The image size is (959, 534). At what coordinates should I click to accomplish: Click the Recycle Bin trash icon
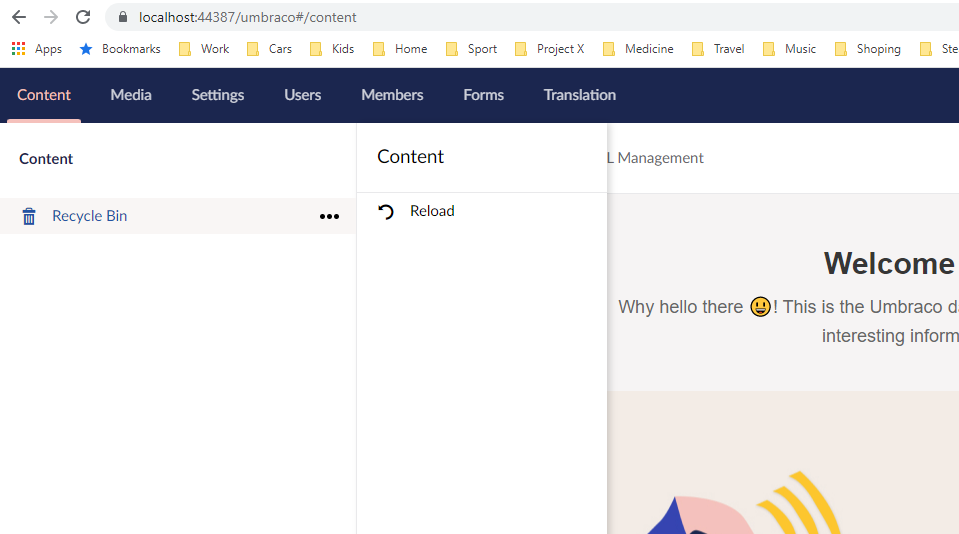(x=29, y=216)
